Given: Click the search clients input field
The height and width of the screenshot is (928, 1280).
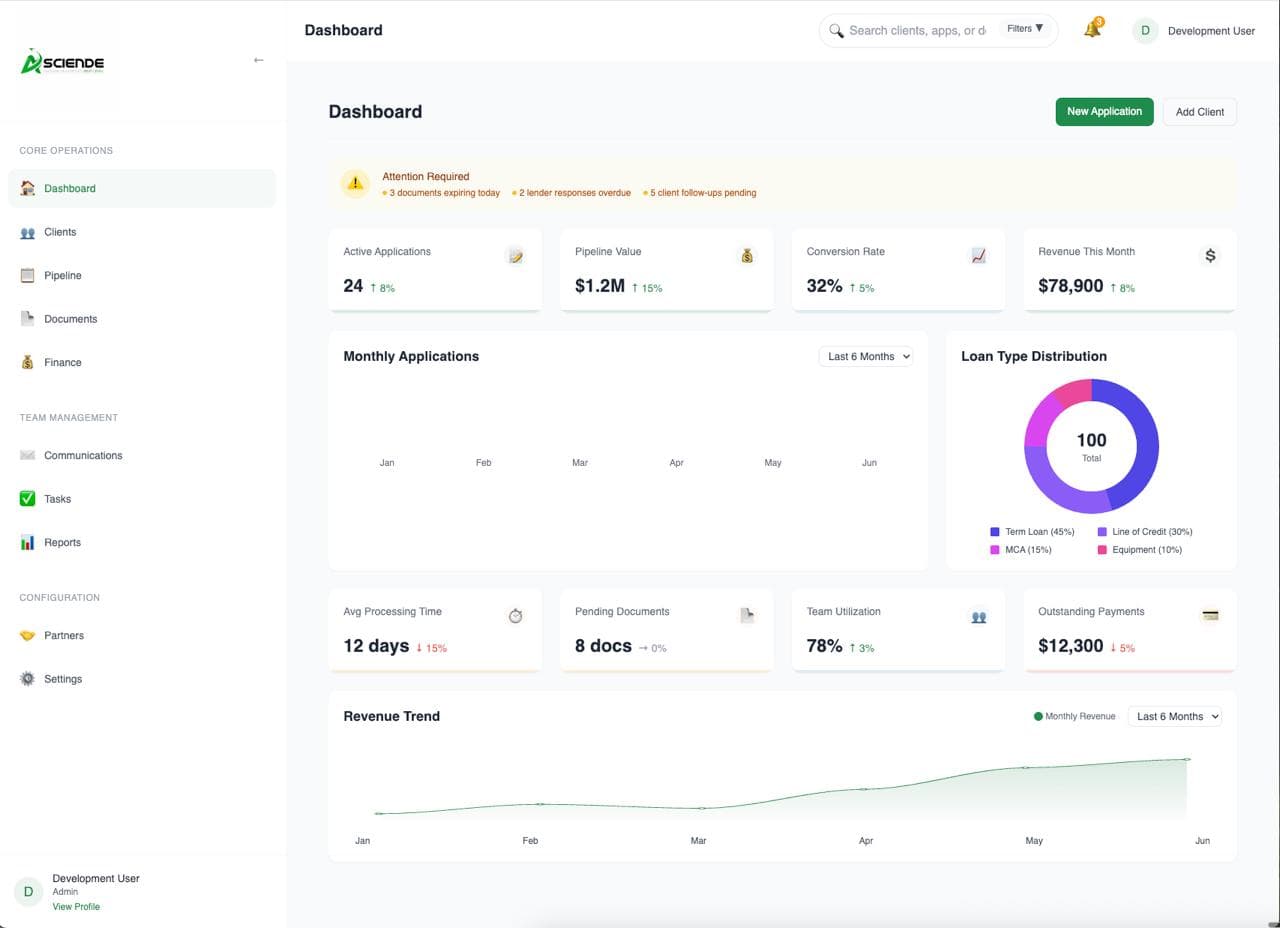Looking at the screenshot, I should (x=920, y=30).
